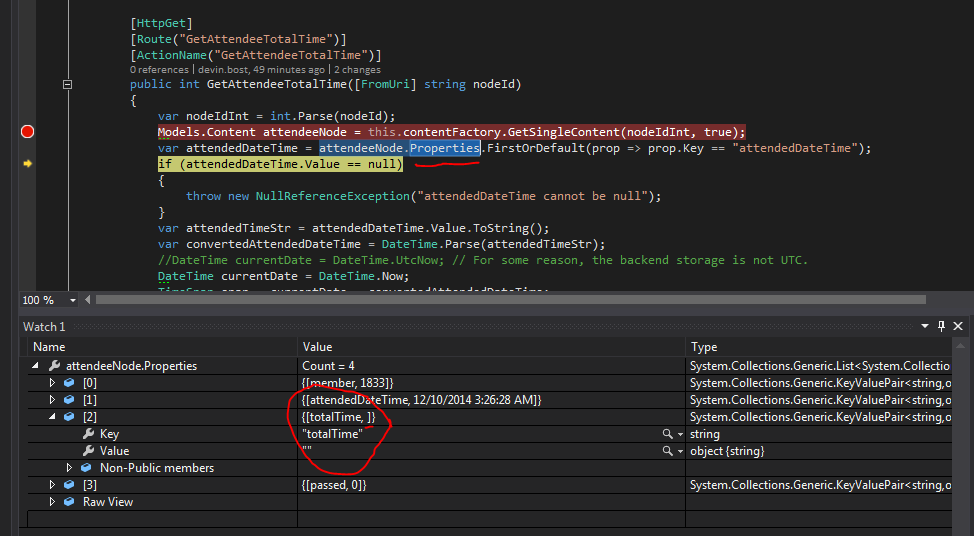Open visualizer dropdown arrow in Value row

pos(680,452)
